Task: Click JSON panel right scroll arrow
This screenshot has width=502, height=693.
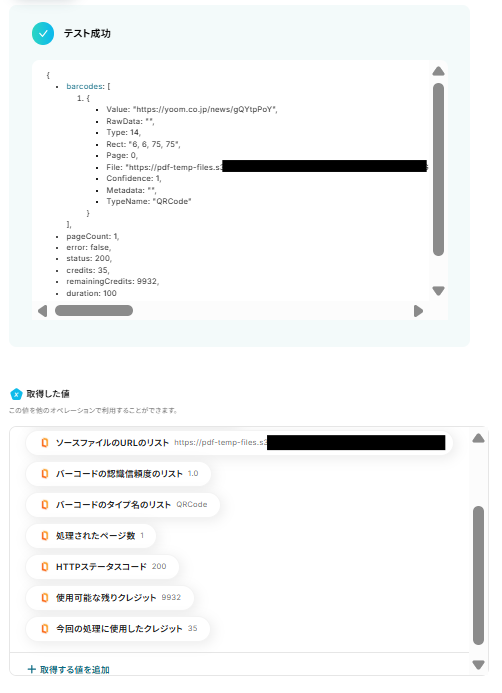Action: (418, 311)
